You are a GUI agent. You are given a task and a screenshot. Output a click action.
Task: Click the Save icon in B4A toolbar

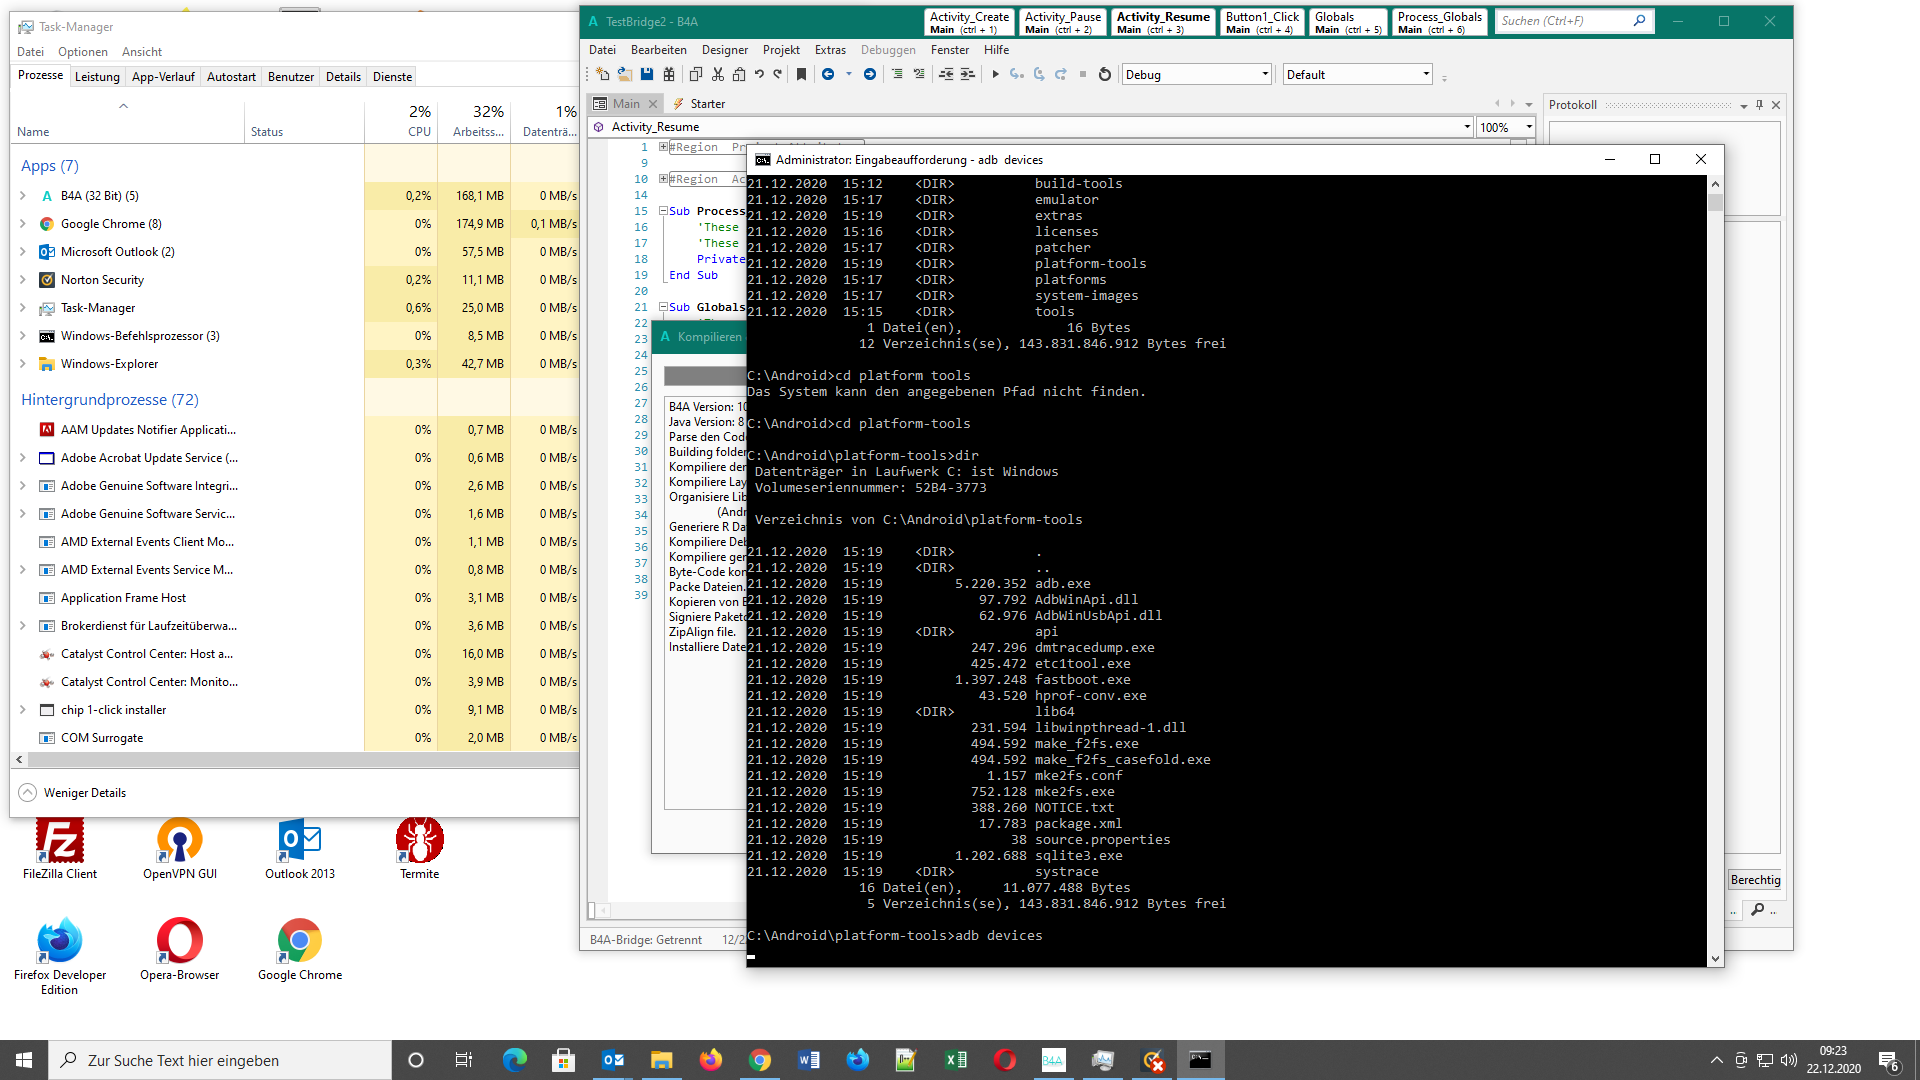tap(647, 74)
